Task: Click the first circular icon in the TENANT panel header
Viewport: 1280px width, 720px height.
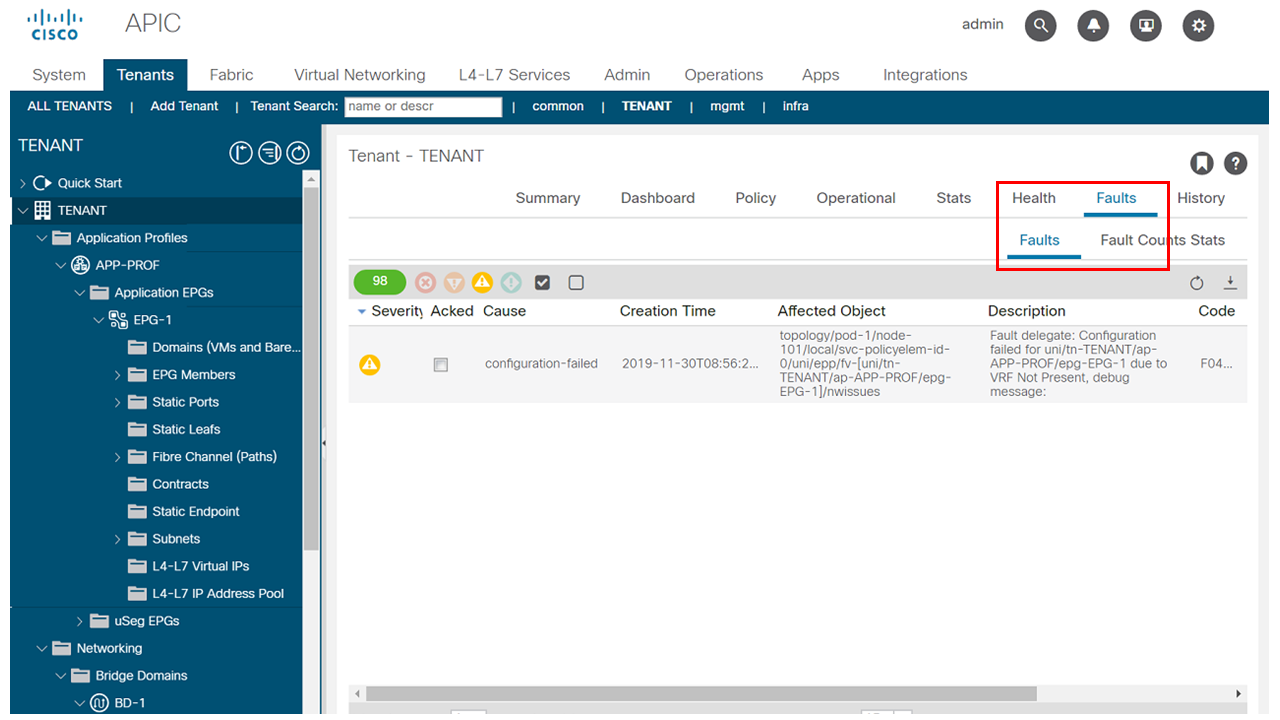Action: (x=241, y=153)
